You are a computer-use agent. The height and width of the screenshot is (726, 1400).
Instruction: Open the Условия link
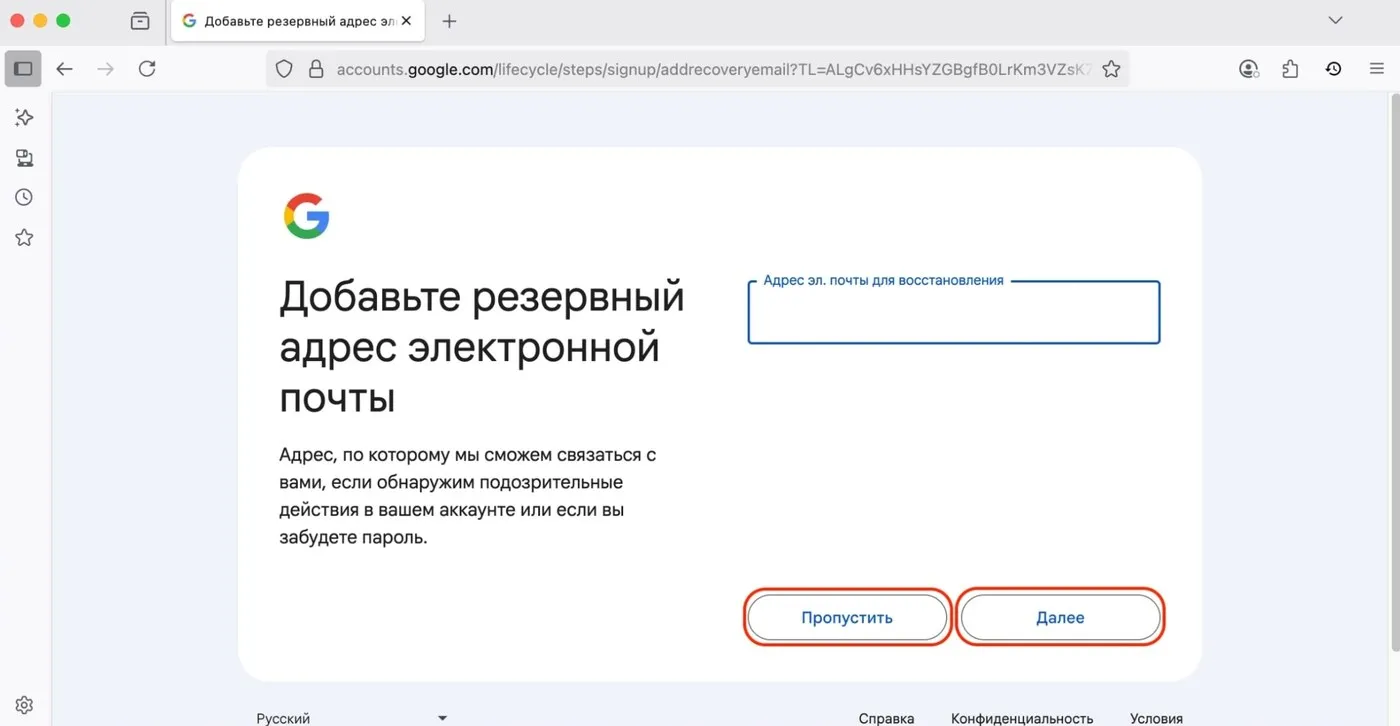point(1156,718)
